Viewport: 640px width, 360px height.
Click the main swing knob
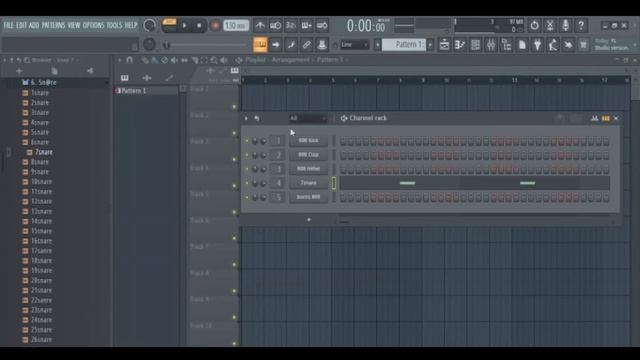[149, 44]
